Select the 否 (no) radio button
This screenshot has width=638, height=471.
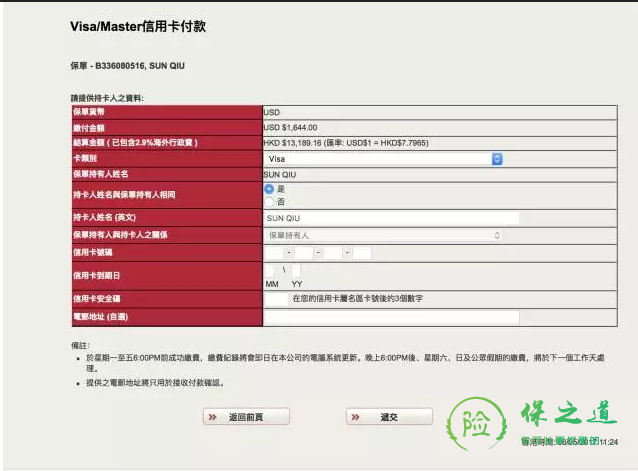point(269,202)
